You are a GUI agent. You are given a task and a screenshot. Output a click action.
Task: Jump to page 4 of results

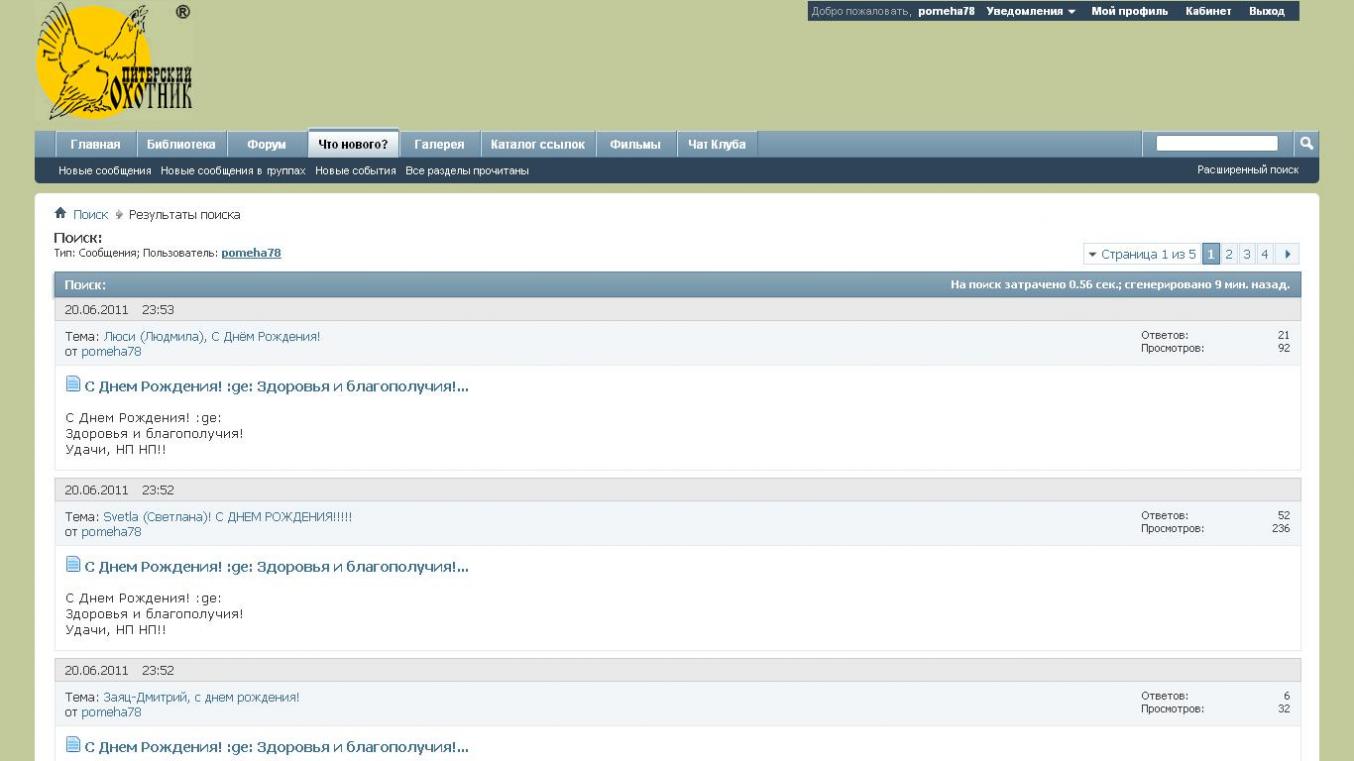click(x=1264, y=254)
